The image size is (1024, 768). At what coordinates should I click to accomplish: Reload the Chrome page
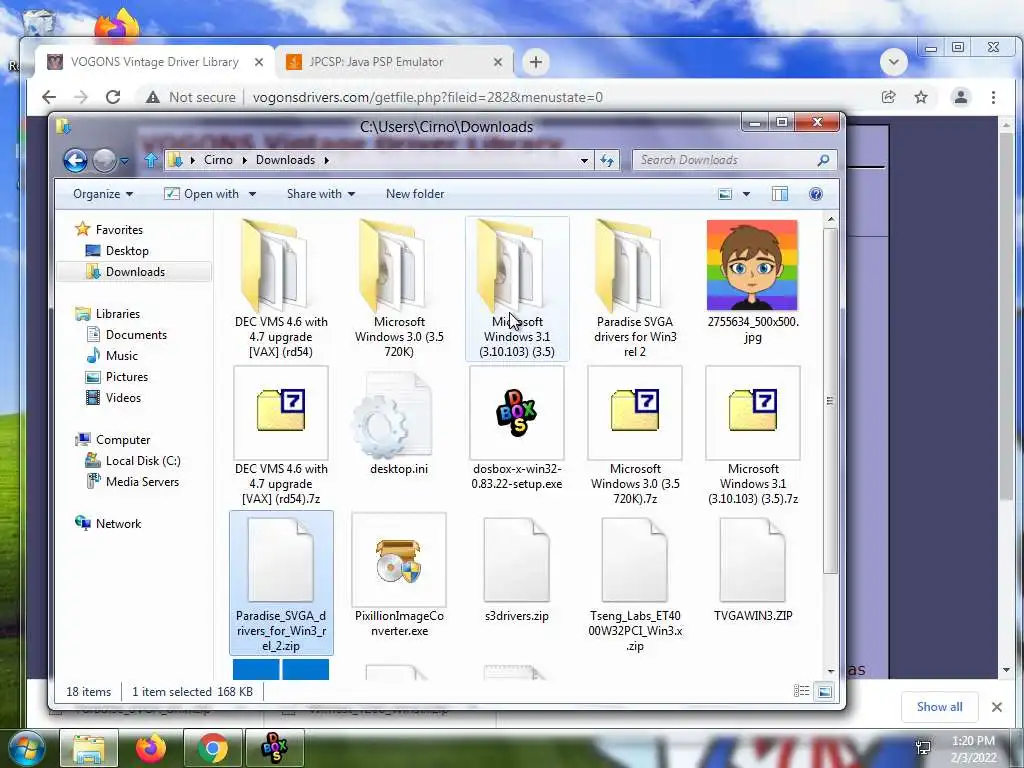coord(113,97)
